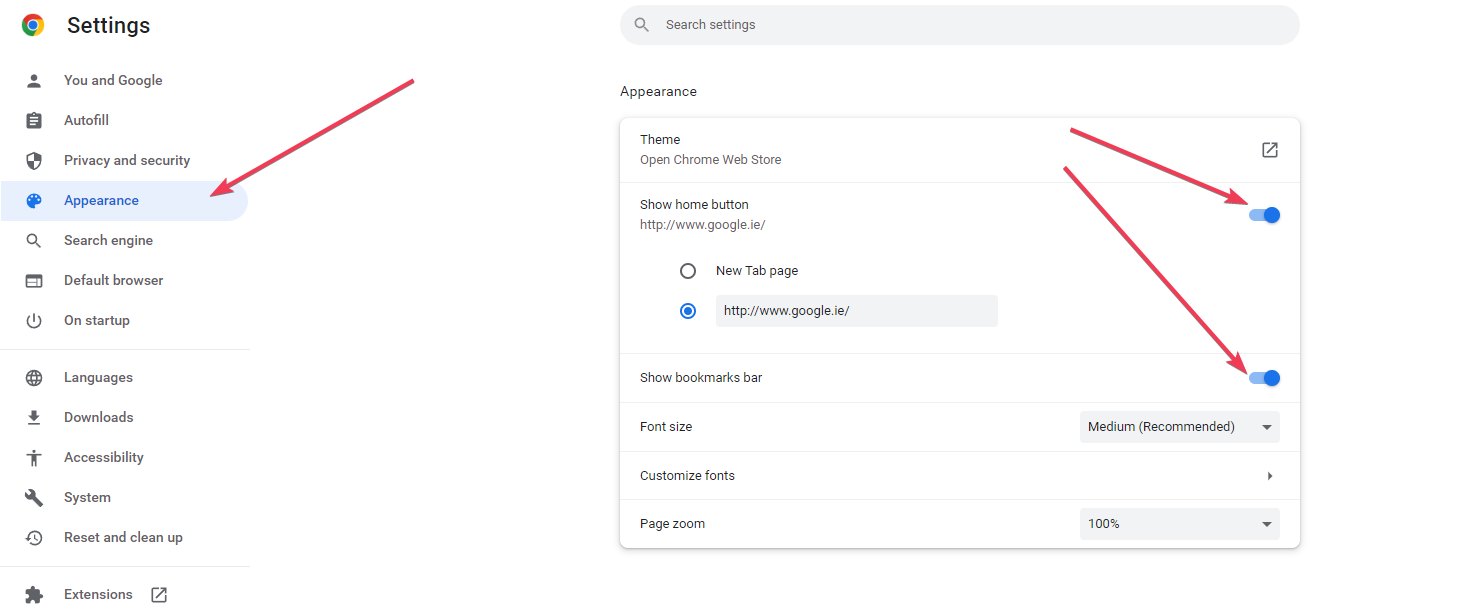Select the New Tab page radio button
The width and height of the screenshot is (1483, 604).
[688, 271]
